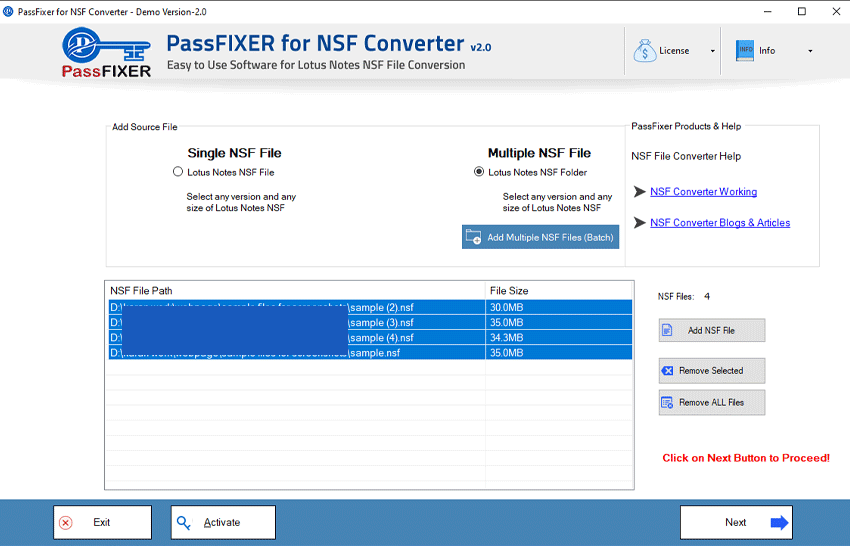Click arrow icon beside Blogs & Articles

pyautogui.click(x=640, y=222)
